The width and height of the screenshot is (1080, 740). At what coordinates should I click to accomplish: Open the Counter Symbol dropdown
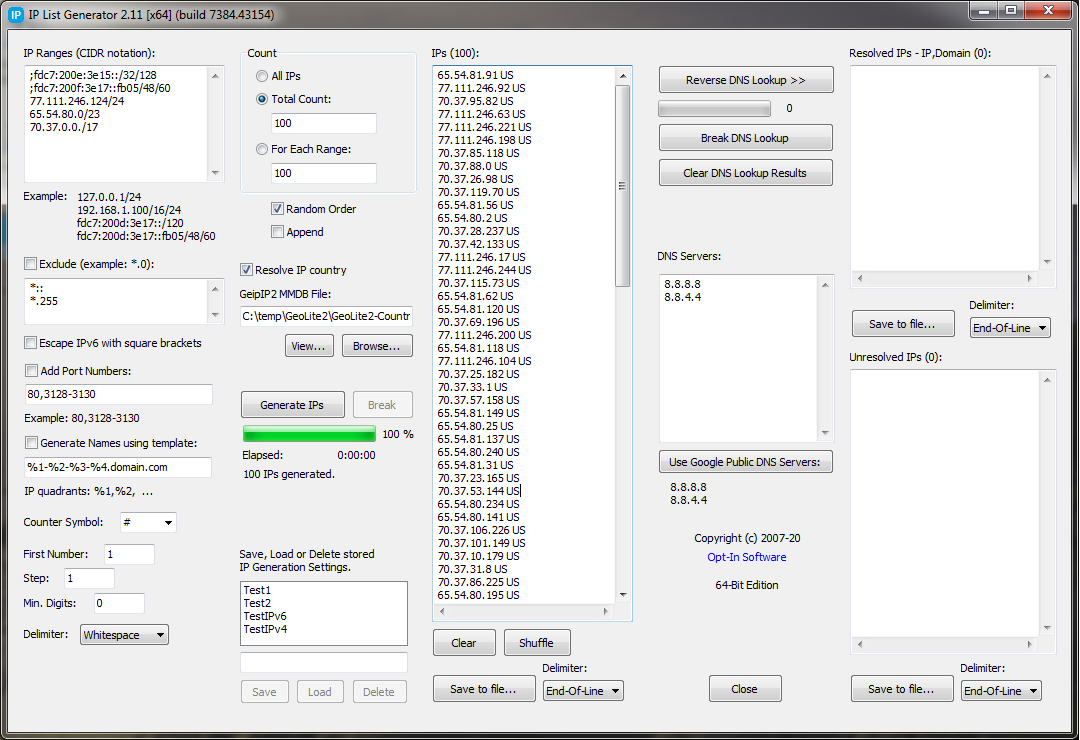tap(147, 522)
